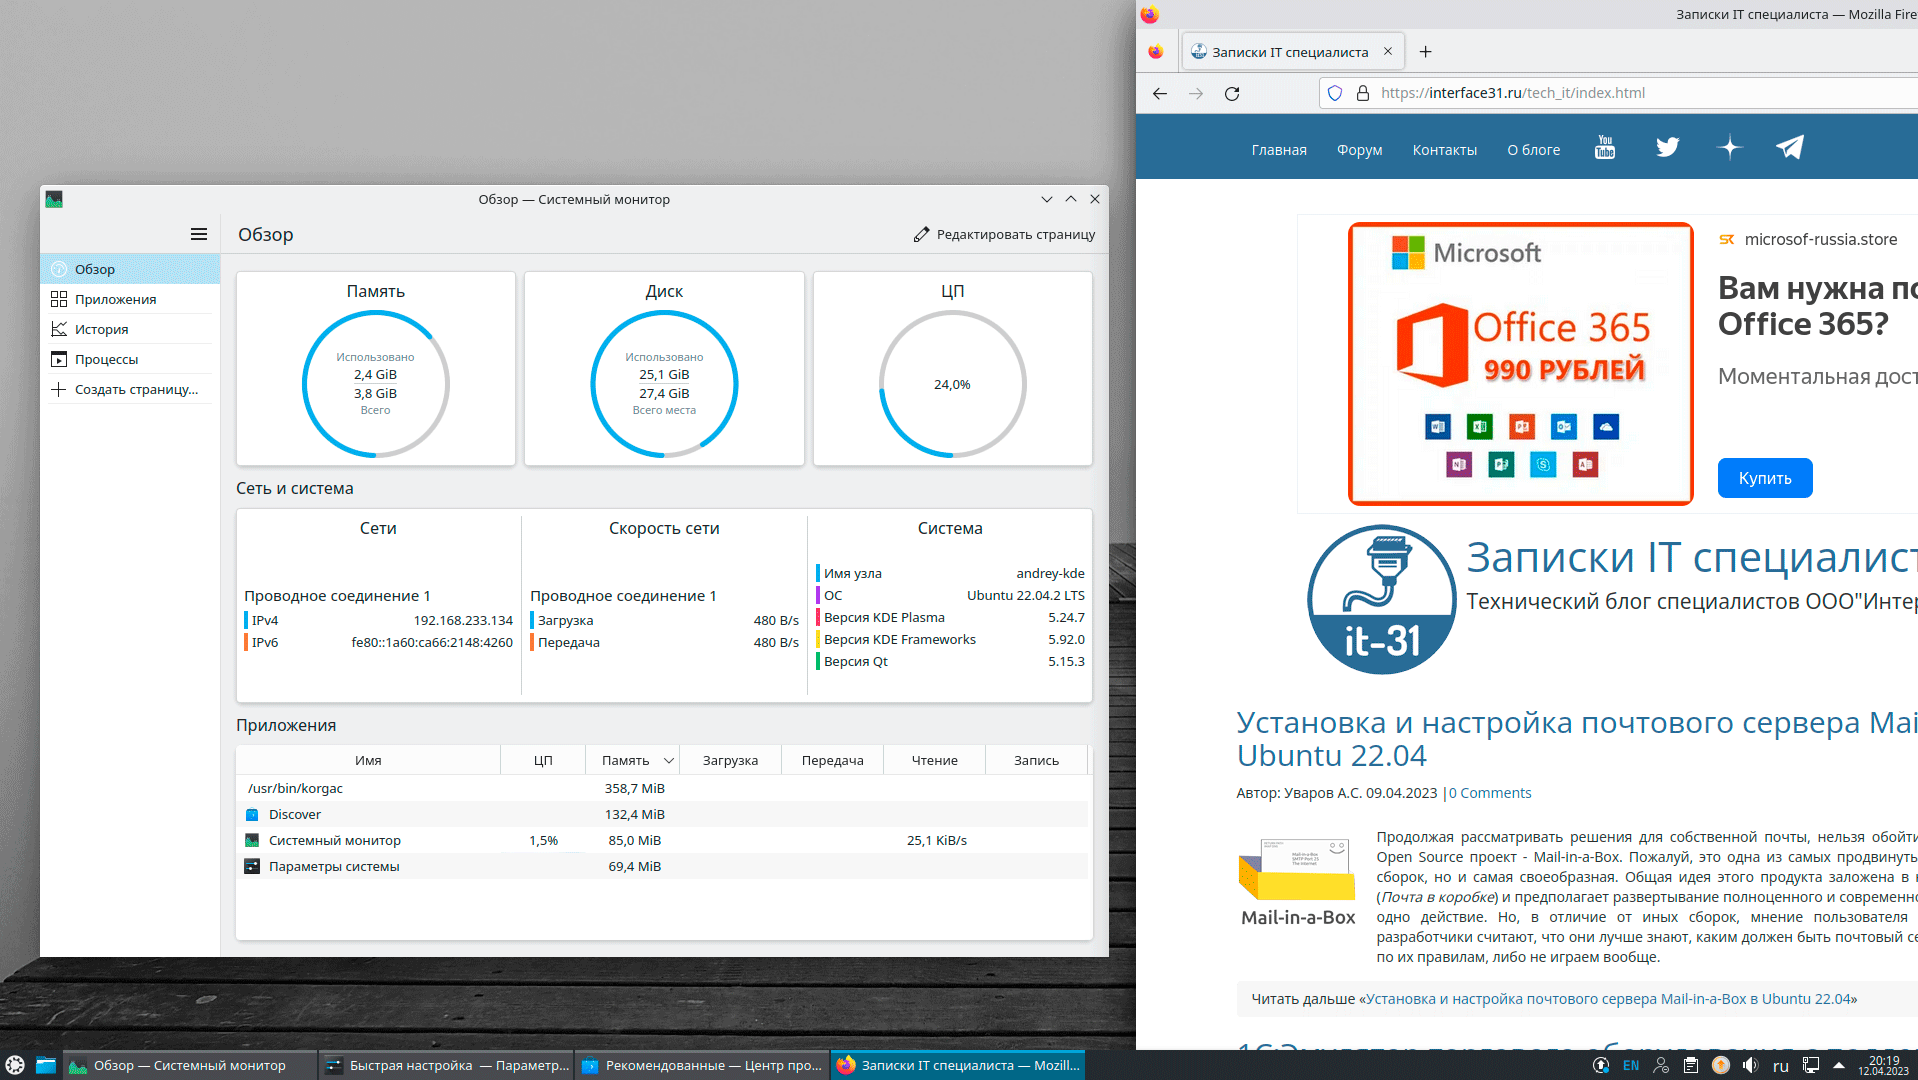The width and height of the screenshot is (1918, 1080).
Task: Expand the Память column sort arrow
Action: (669, 761)
